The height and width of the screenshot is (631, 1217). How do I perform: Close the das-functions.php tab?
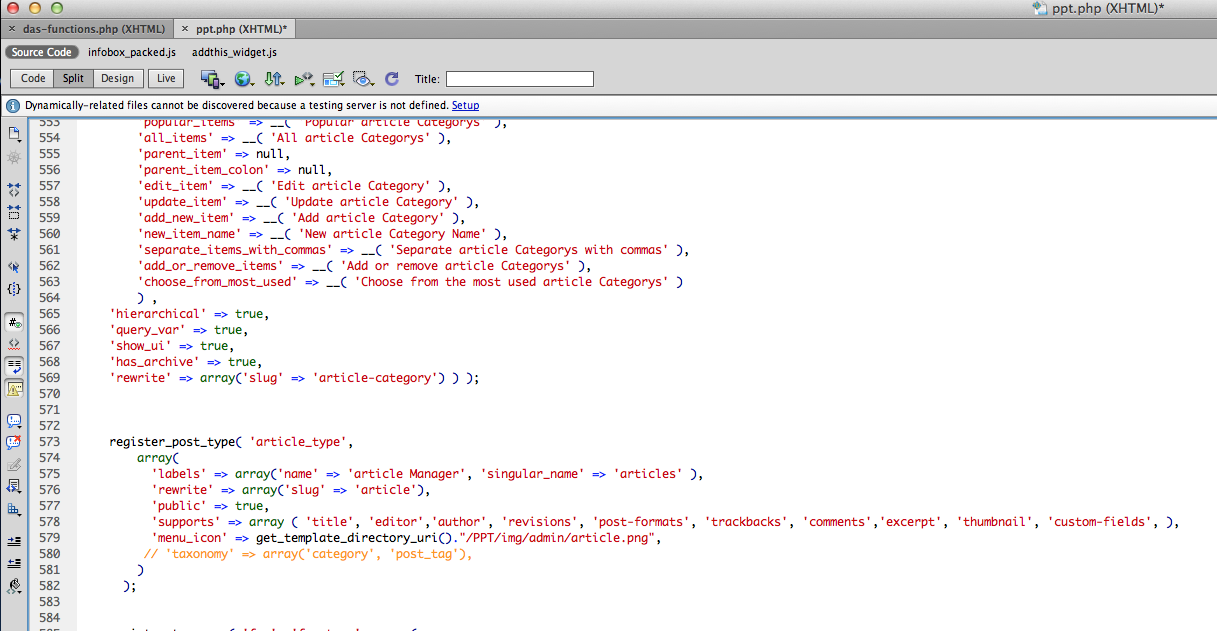[x=11, y=29]
